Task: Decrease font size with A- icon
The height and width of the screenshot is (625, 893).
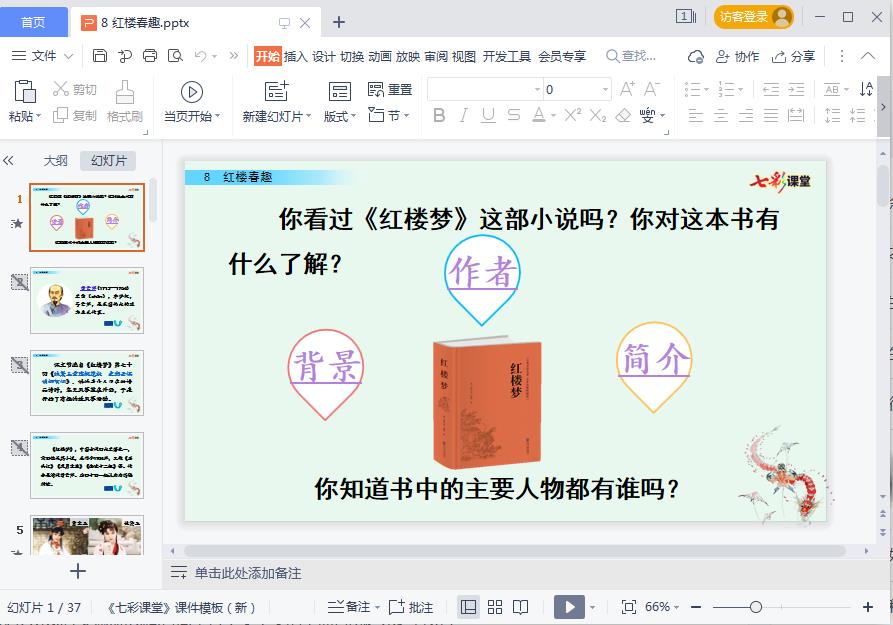Action: pyautogui.click(x=652, y=89)
